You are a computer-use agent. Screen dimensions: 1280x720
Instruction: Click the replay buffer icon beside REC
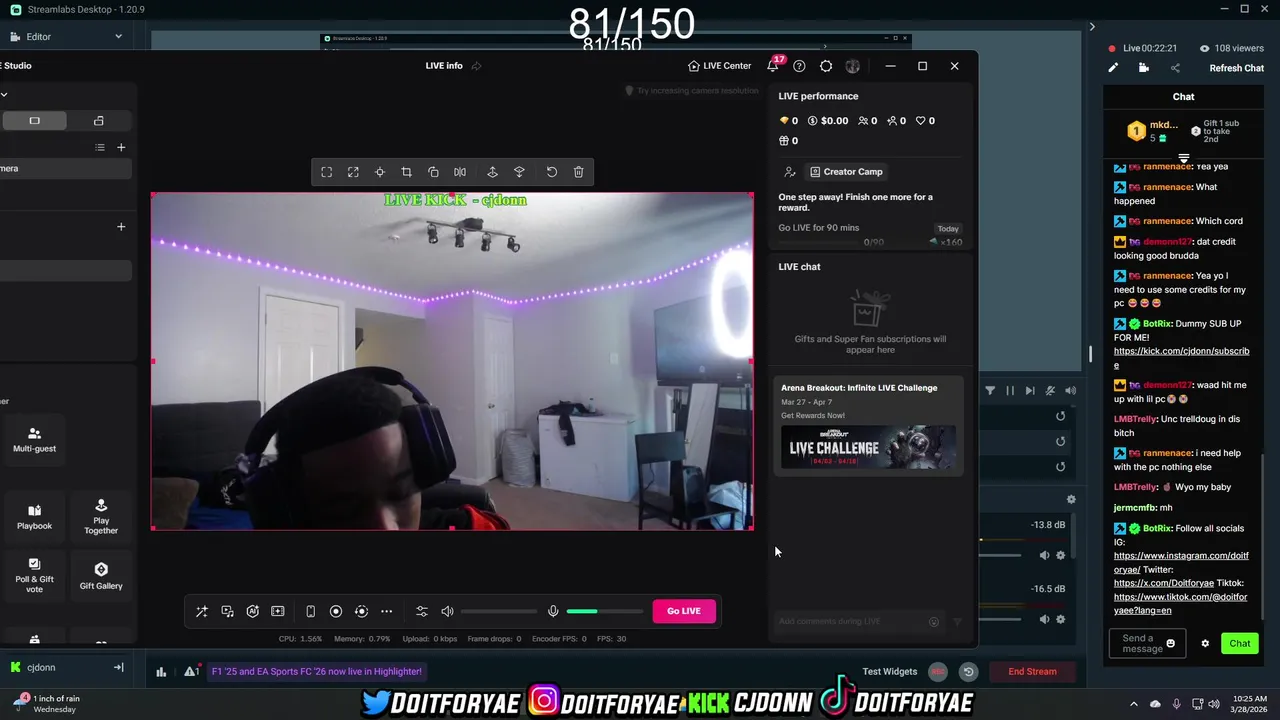(x=968, y=672)
